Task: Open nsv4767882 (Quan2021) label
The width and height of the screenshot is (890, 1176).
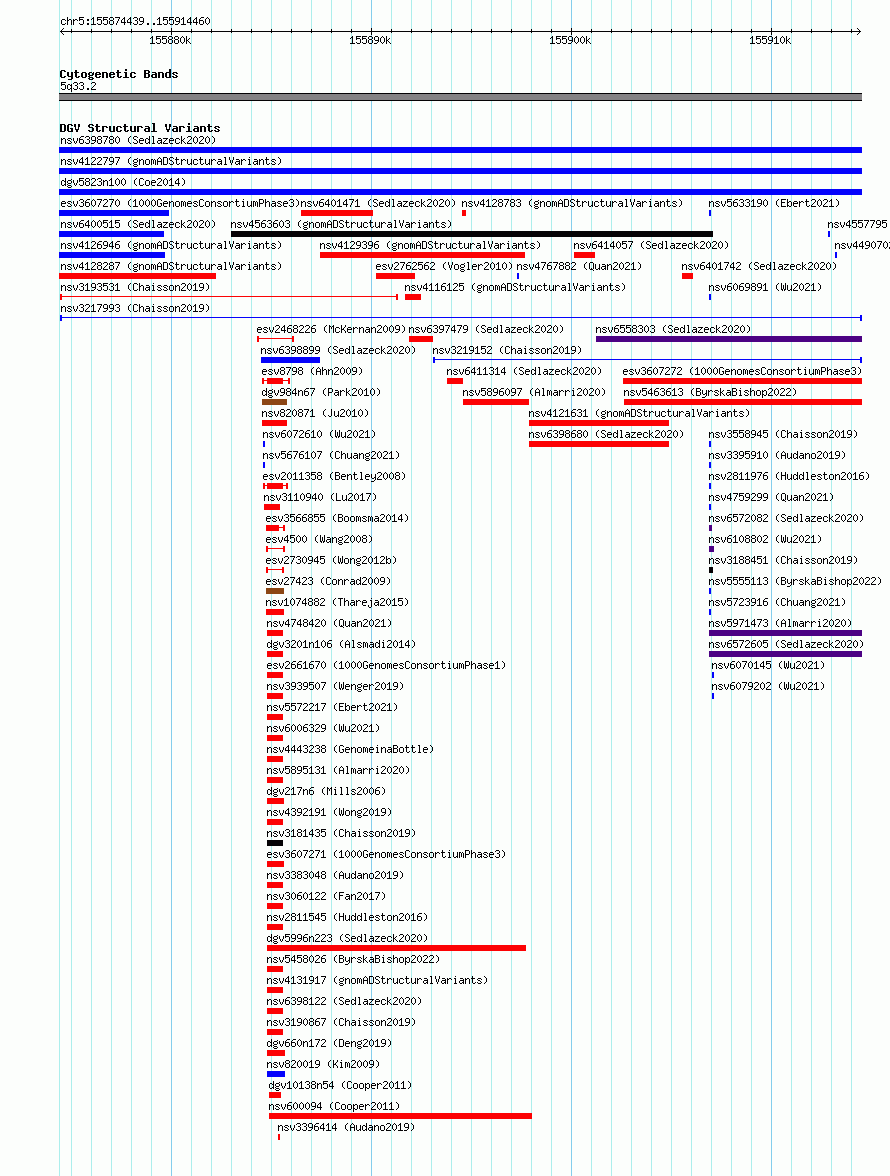Action: (x=580, y=266)
